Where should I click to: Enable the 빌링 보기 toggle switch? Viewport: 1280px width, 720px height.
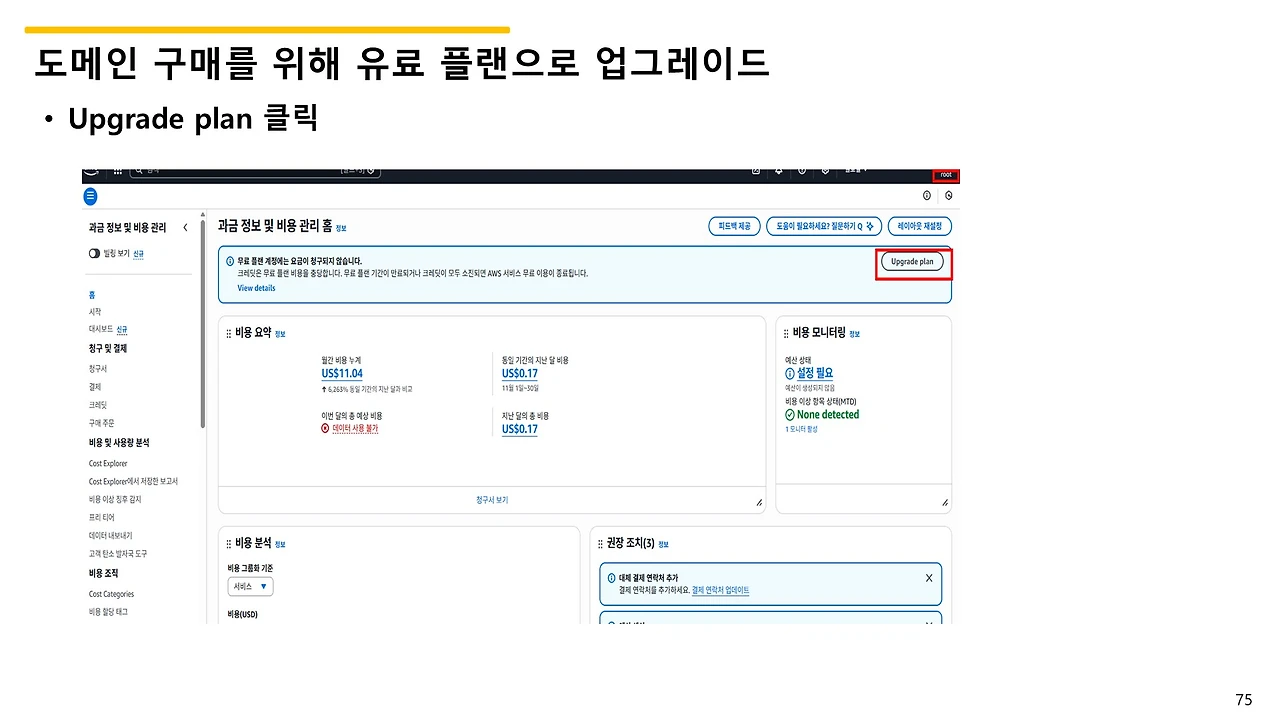click(93, 255)
